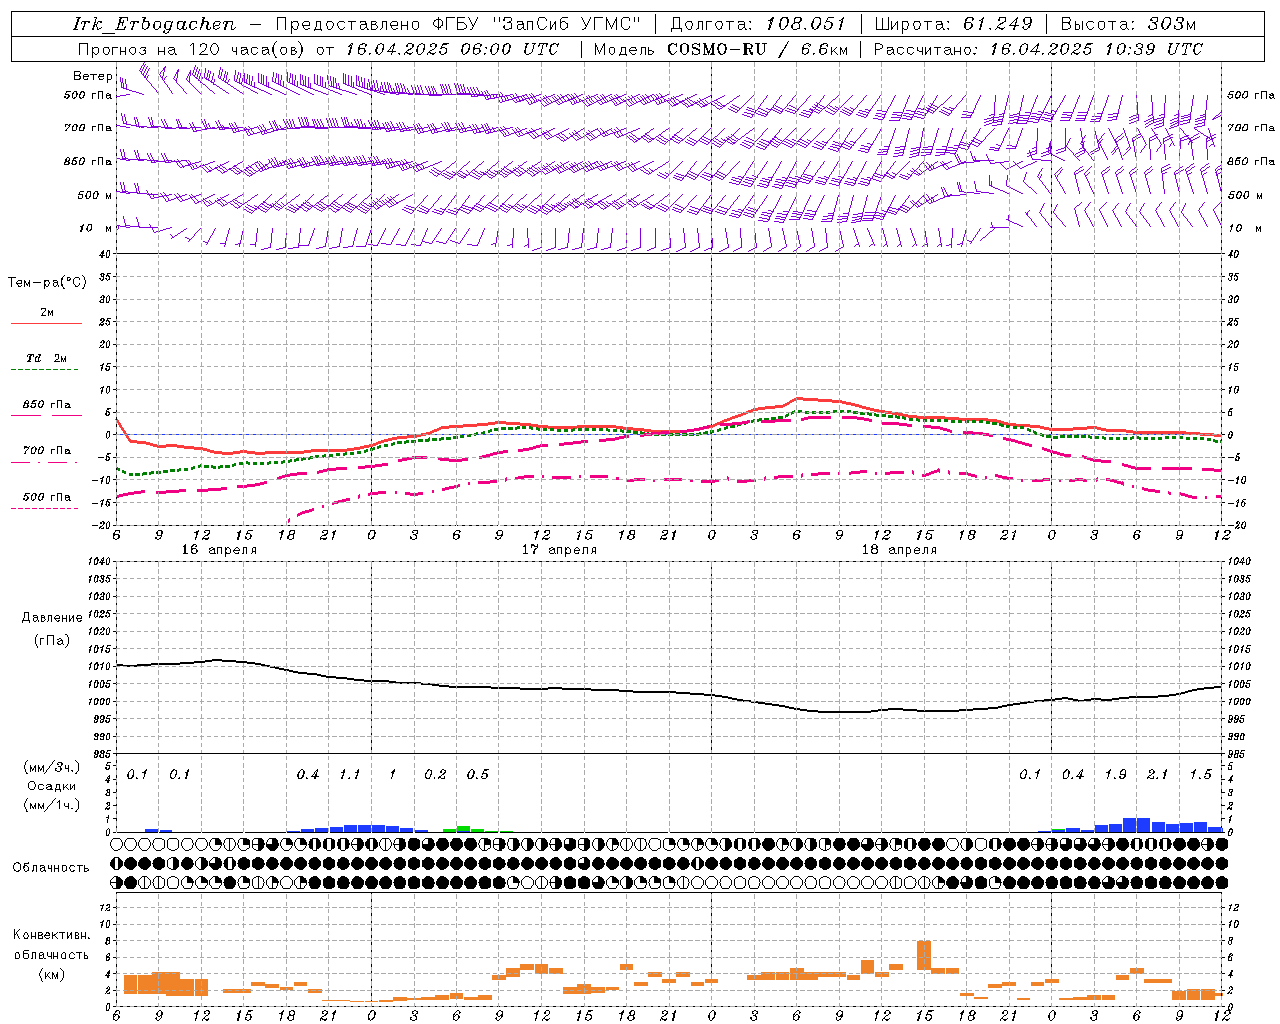This screenshot has height=1024, width=1280.
Task: Click the Долгота: 108.051 value
Action: [x=757, y=24]
